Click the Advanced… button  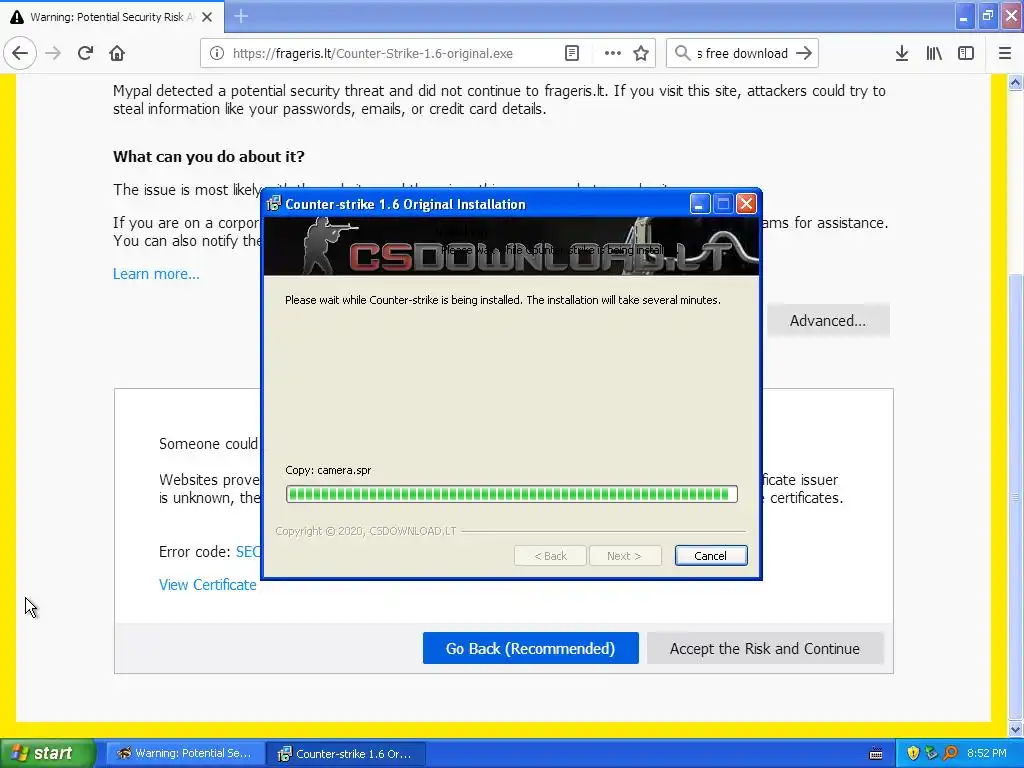[x=827, y=321]
